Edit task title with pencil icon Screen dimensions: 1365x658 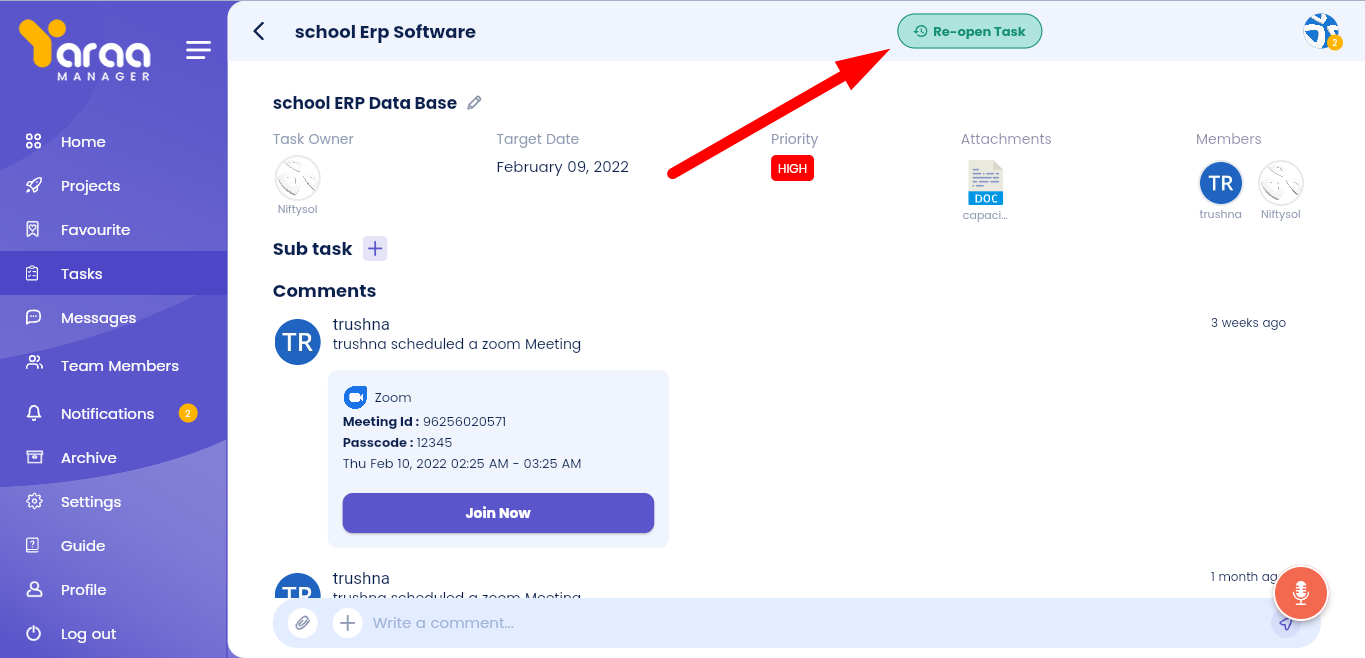475,103
